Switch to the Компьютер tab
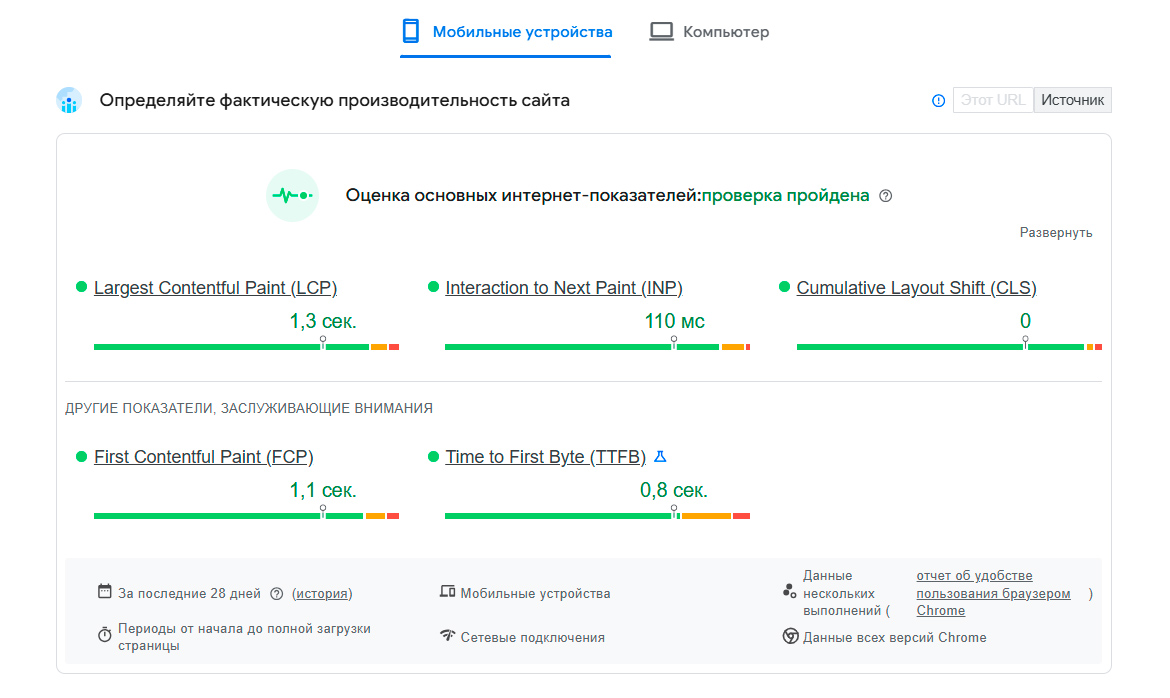1170x698 pixels. click(710, 32)
